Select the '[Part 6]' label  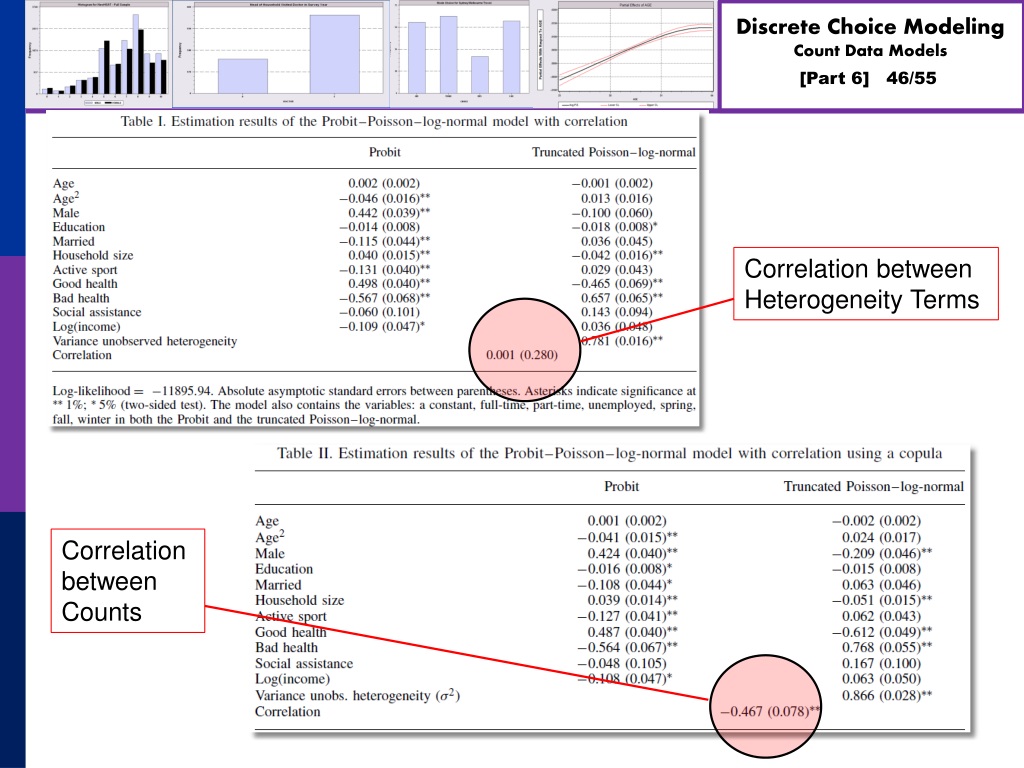click(x=834, y=78)
